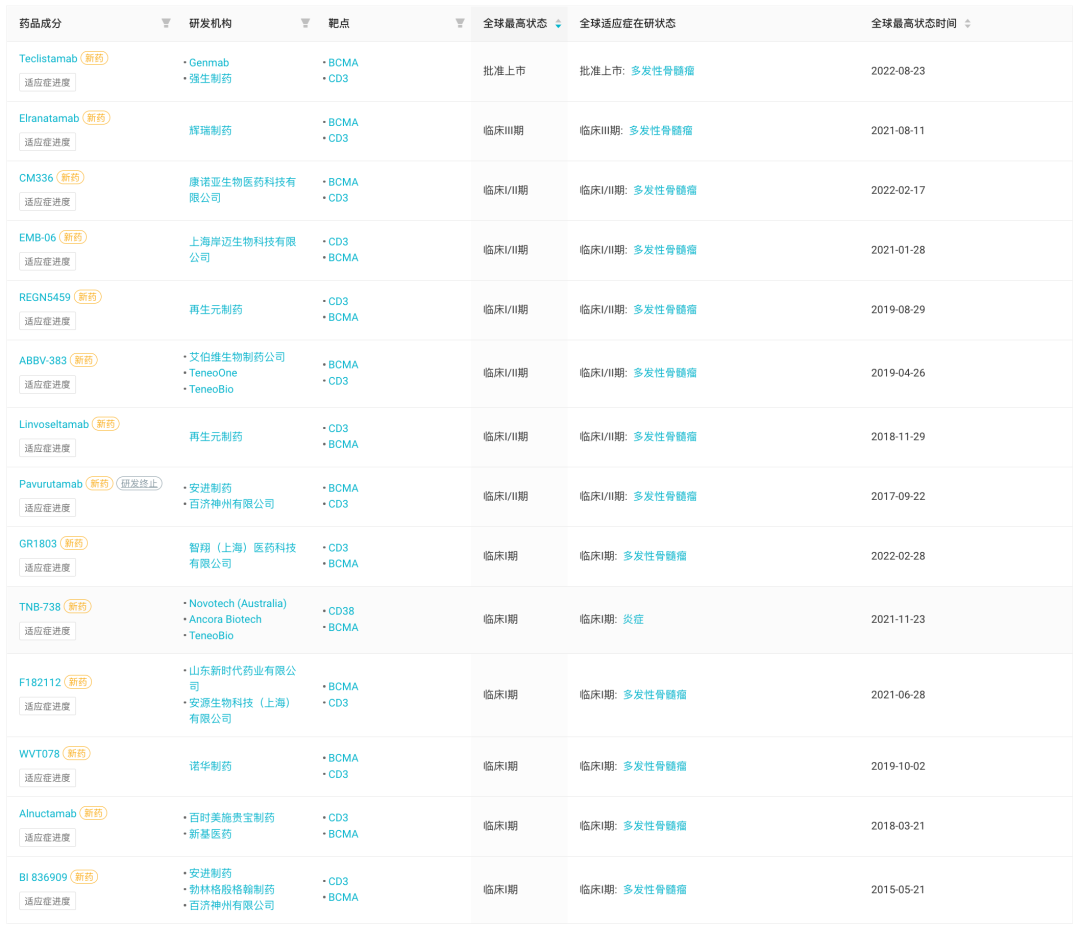
Task: Select date 2022-08-23 cell
Action: point(897,71)
